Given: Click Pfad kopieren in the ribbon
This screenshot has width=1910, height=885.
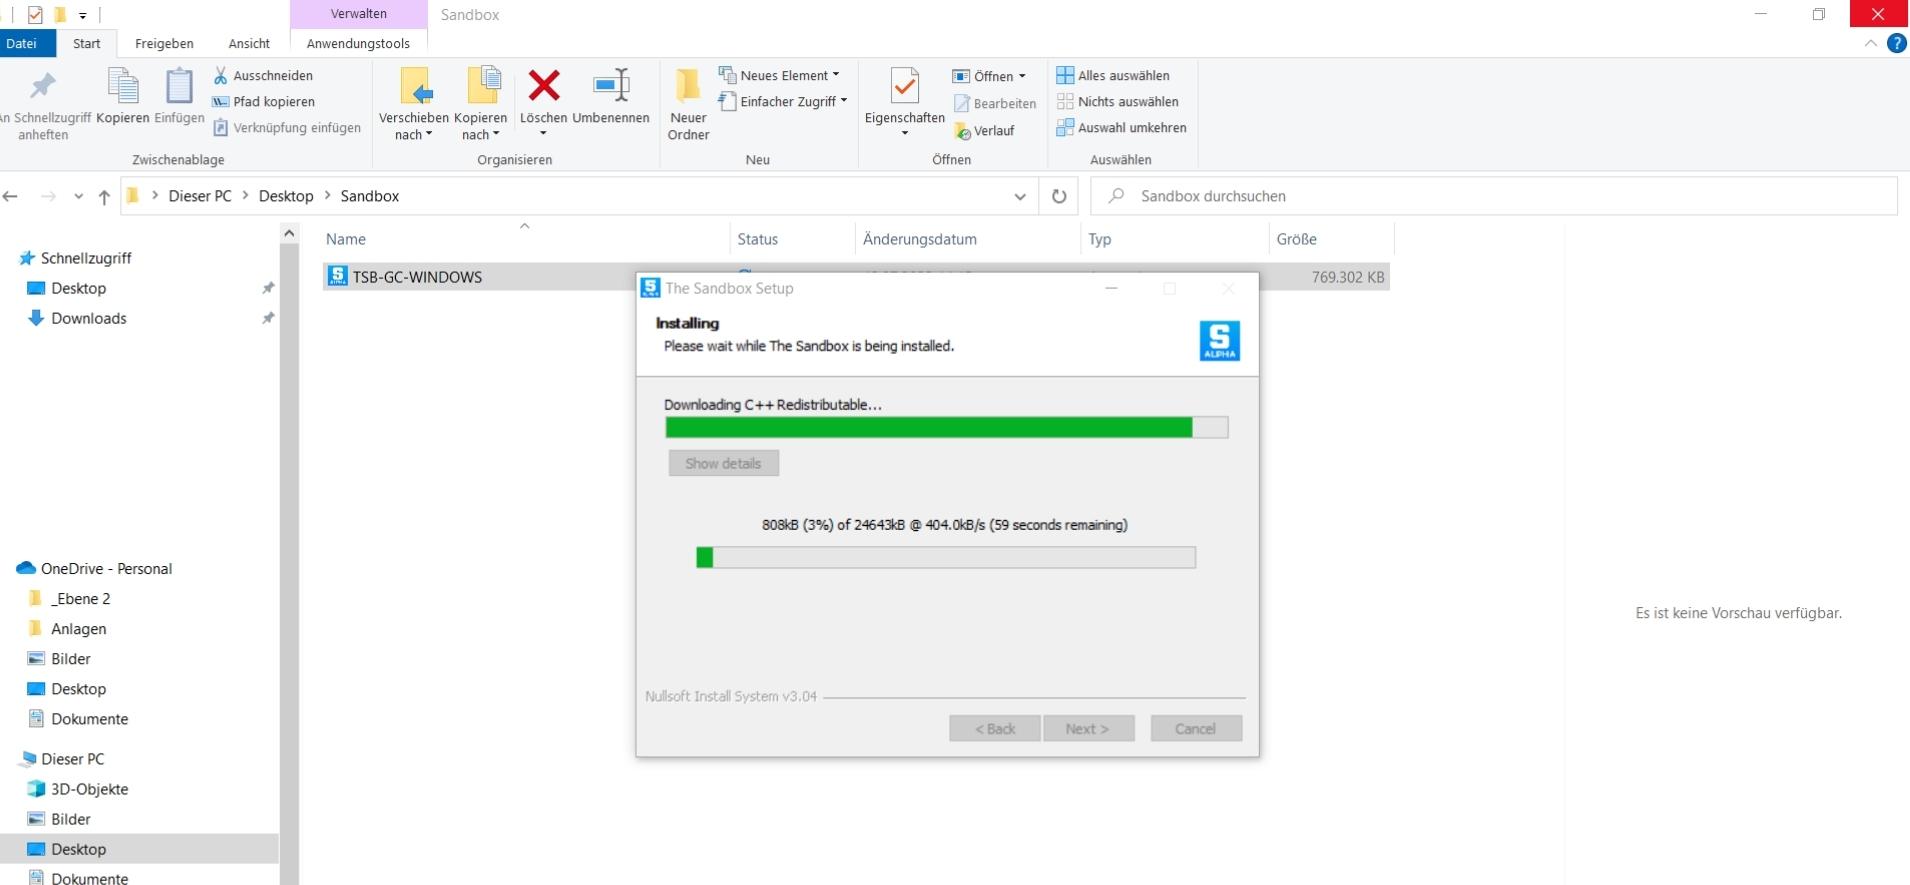Looking at the screenshot, I should (x=263, y=101).
